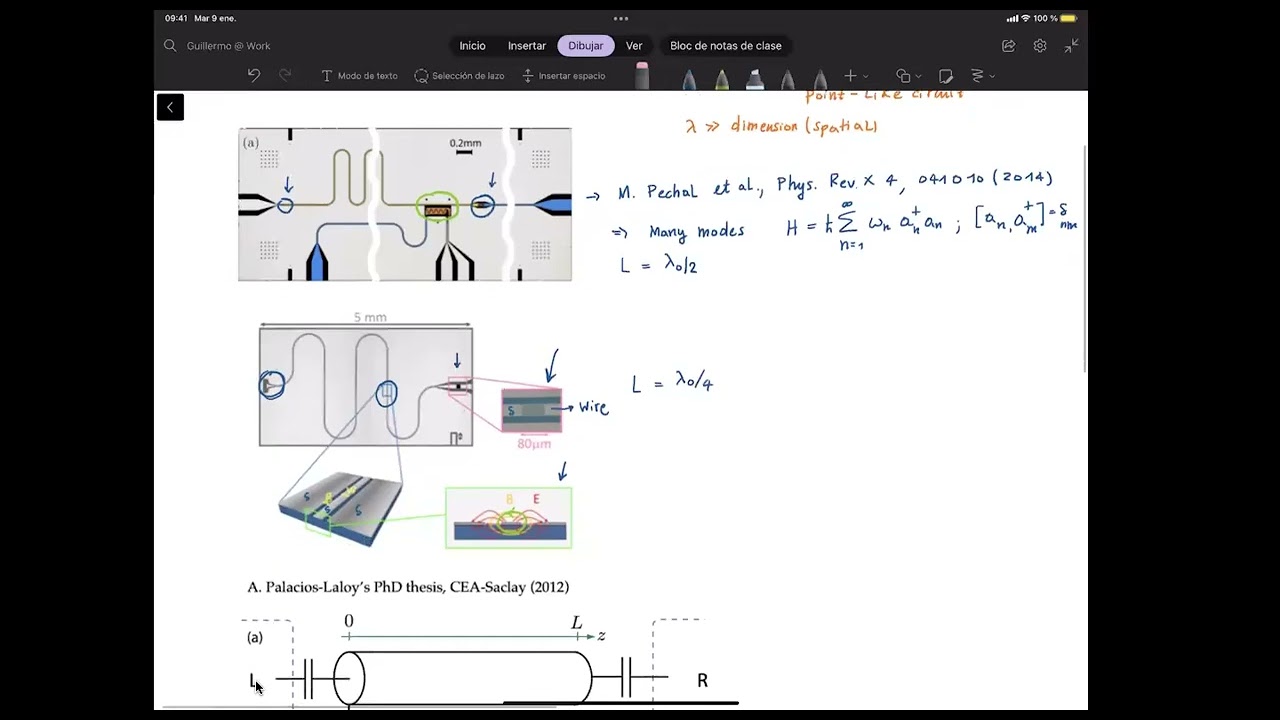Click the share icon
1280x720 pixels.
click(1009, 46)
